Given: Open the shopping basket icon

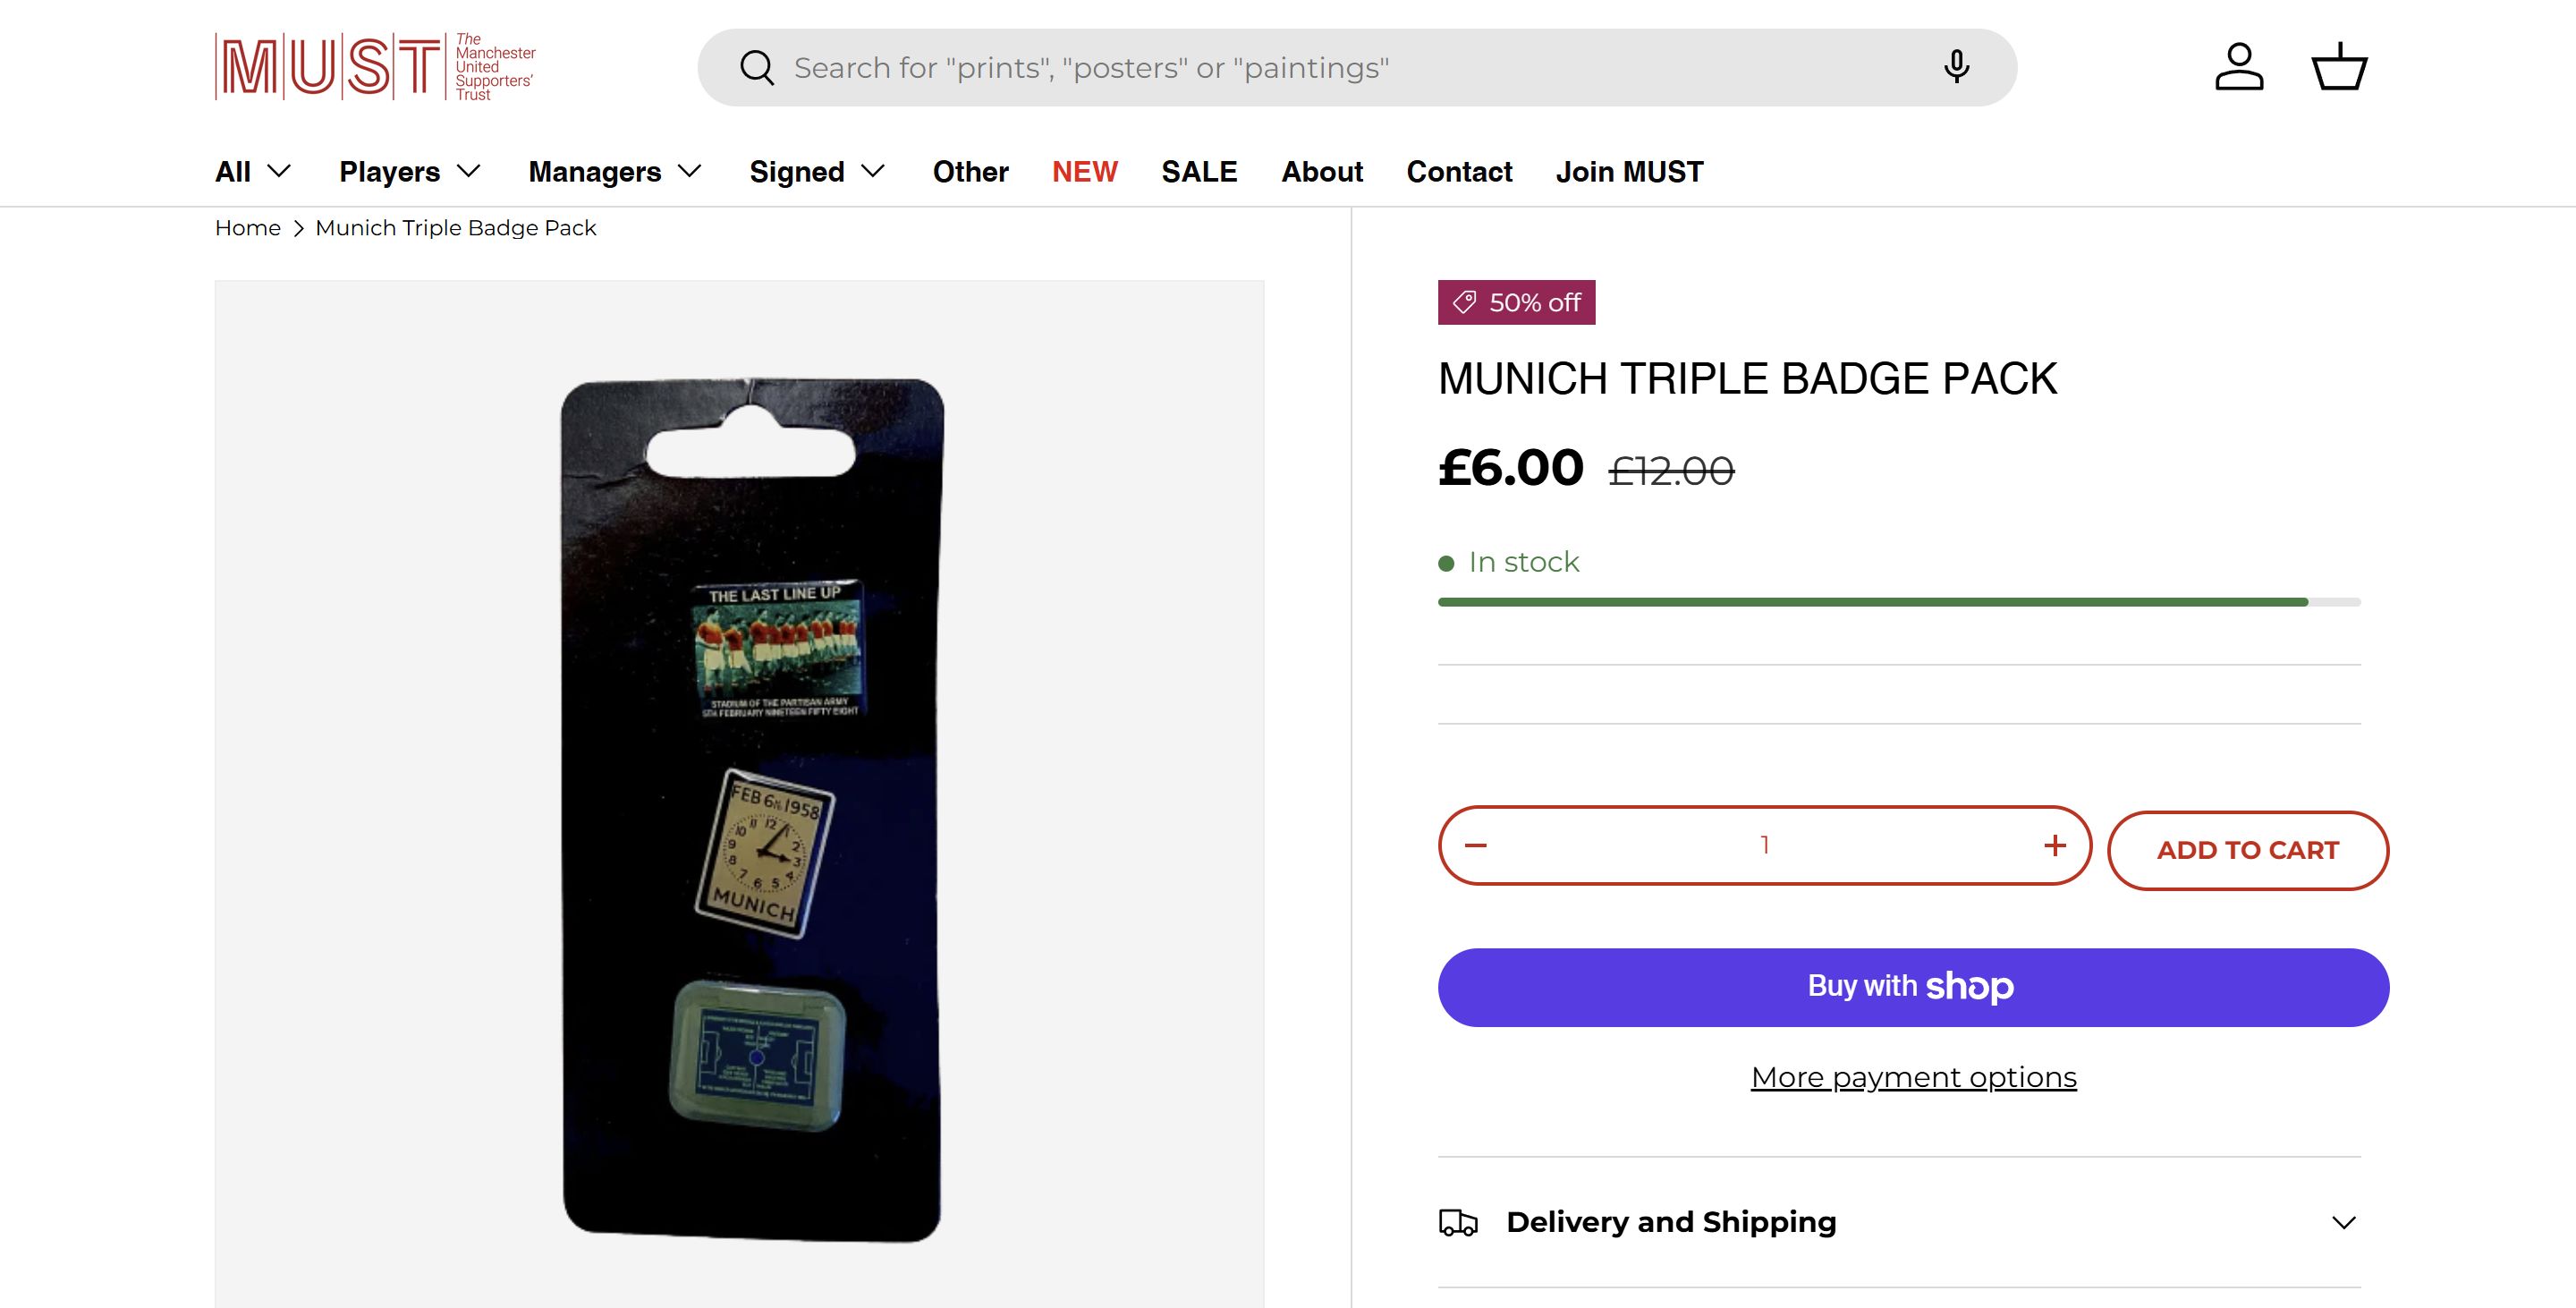Looking at the screenshot, I should [2339, 67].
